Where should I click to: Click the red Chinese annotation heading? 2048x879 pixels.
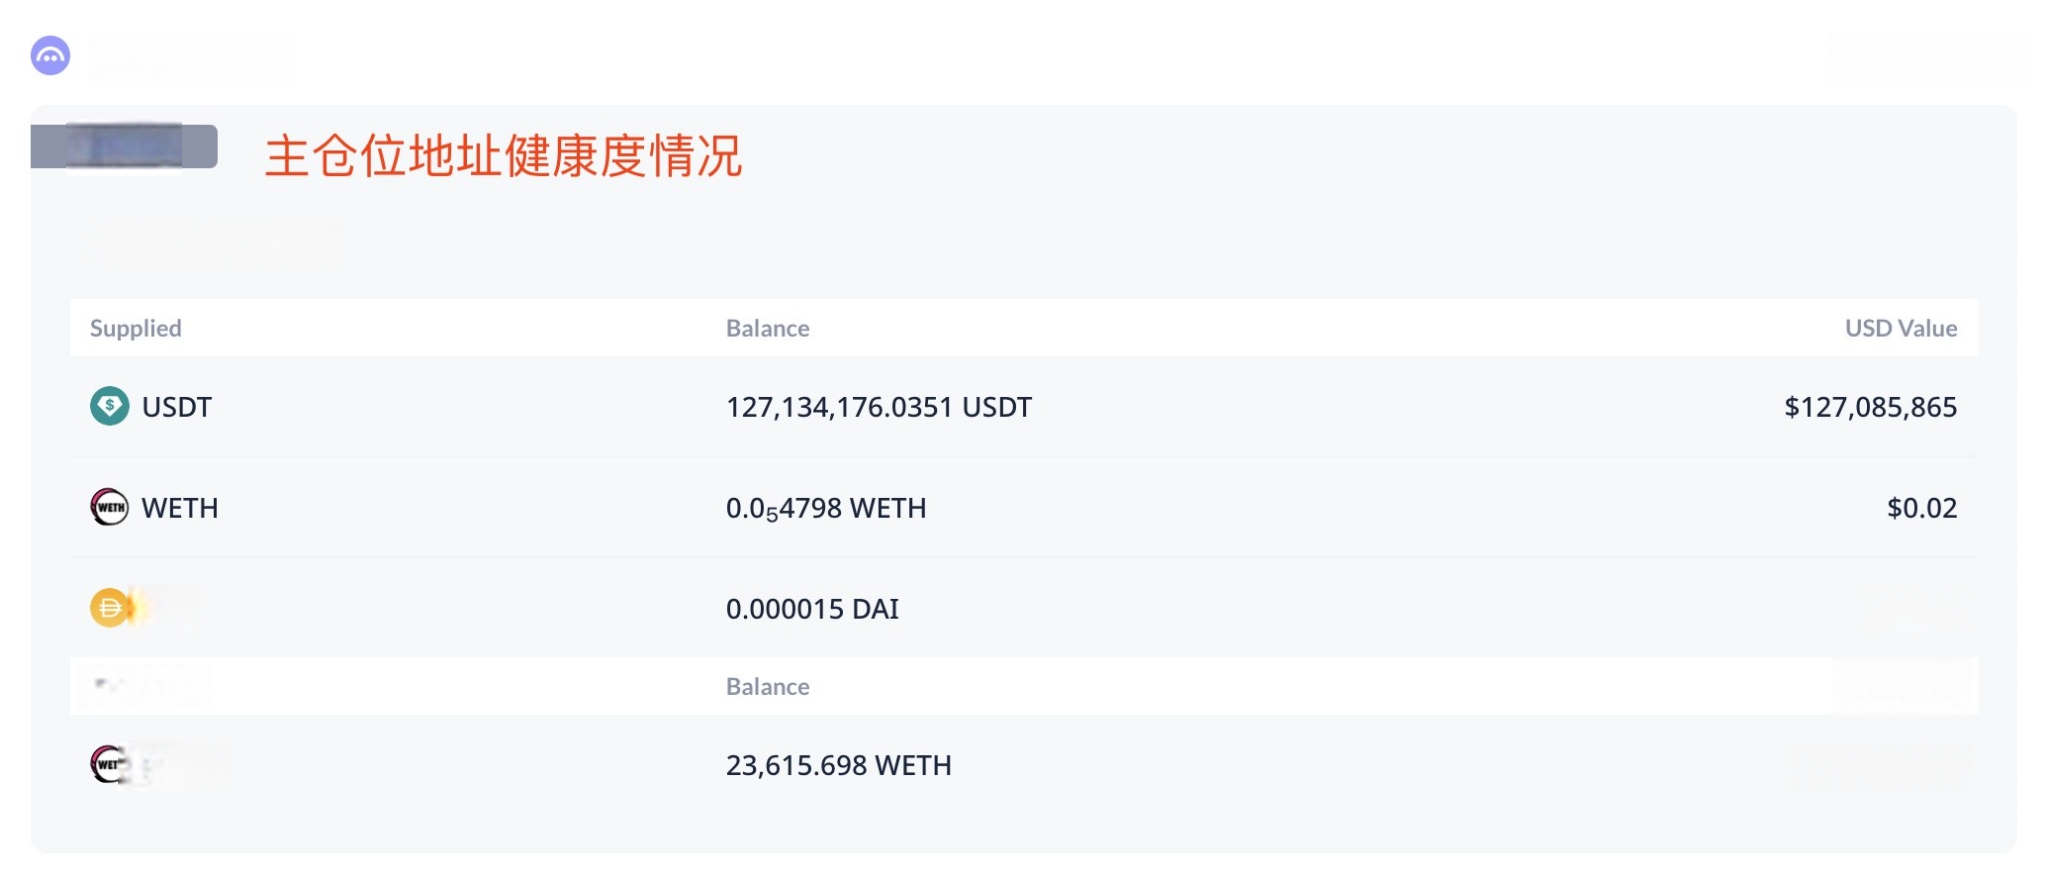point(503,156)
